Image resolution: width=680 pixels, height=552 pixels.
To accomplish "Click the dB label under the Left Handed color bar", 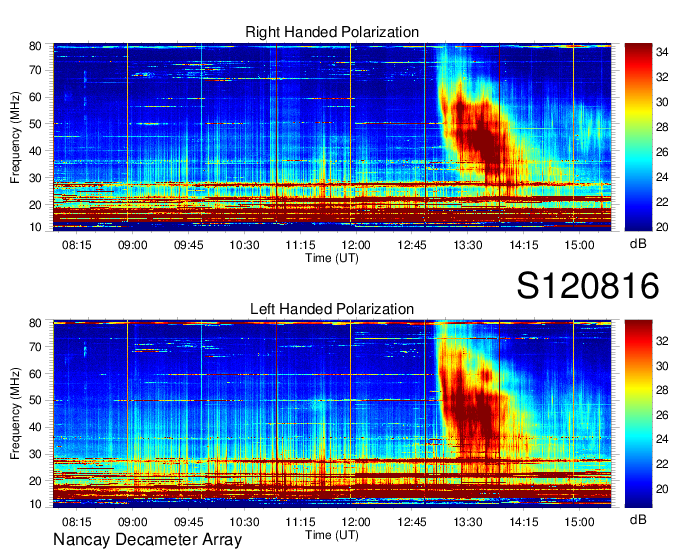I will [638, 519].
